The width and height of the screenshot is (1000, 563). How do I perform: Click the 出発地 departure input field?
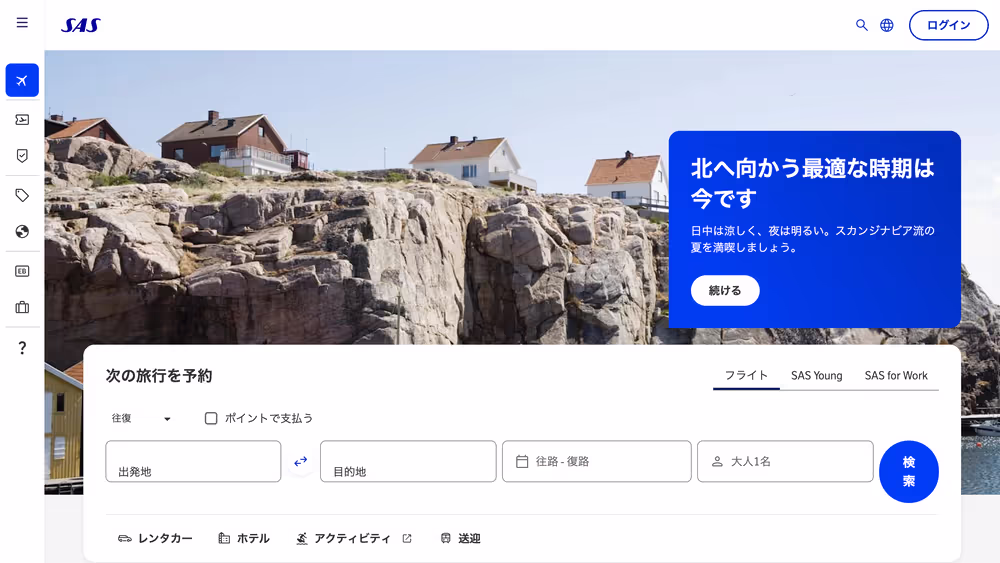click(193, 462)
